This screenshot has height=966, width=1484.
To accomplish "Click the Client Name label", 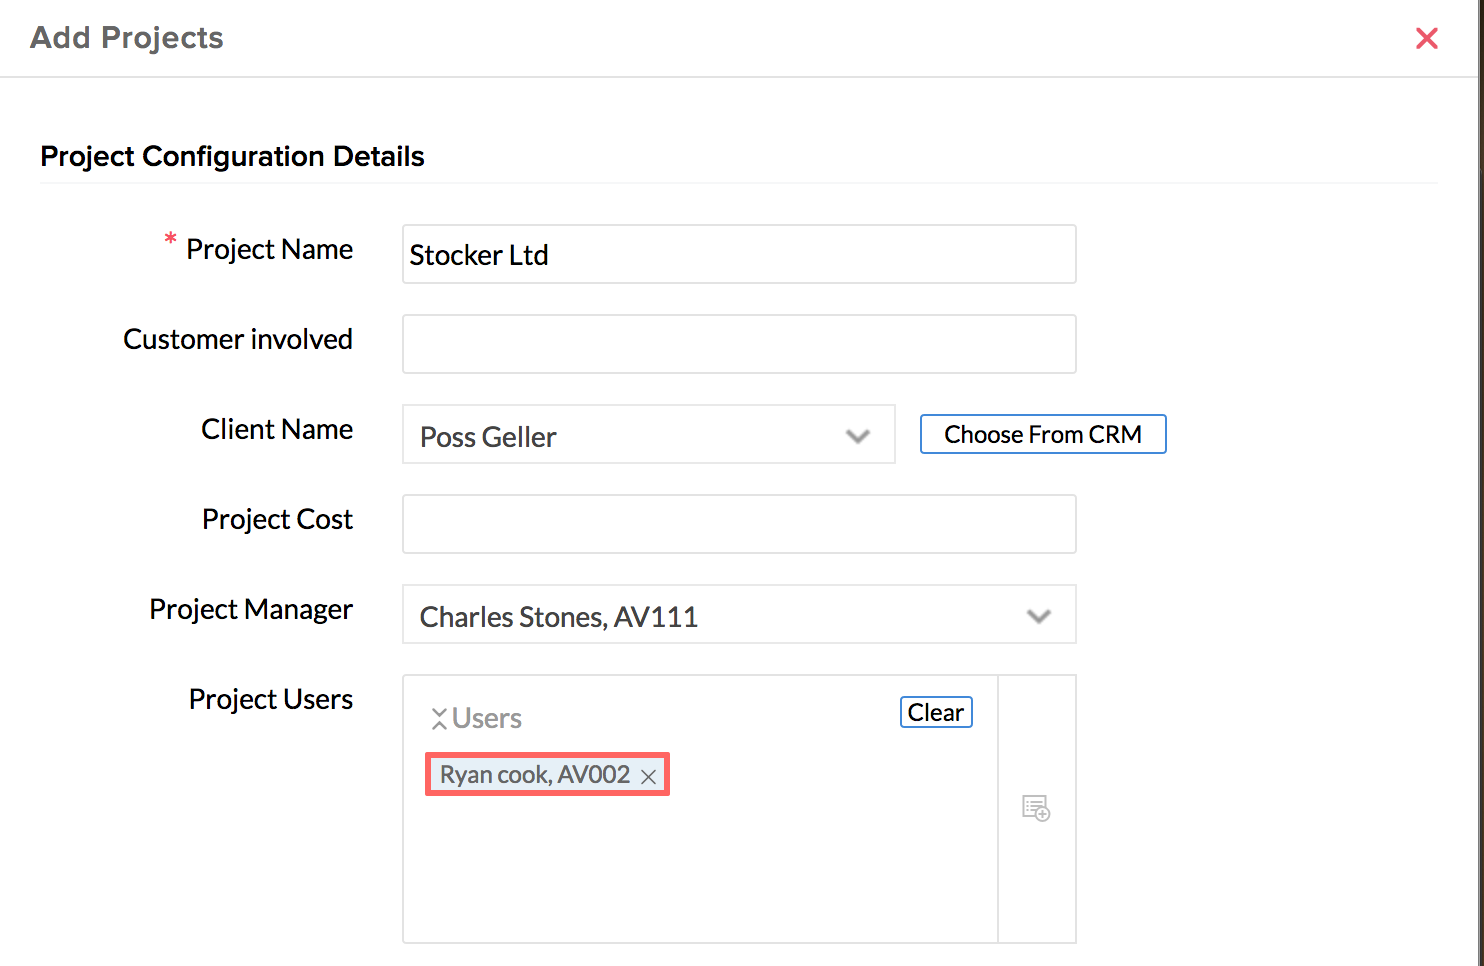I will 277,429.
